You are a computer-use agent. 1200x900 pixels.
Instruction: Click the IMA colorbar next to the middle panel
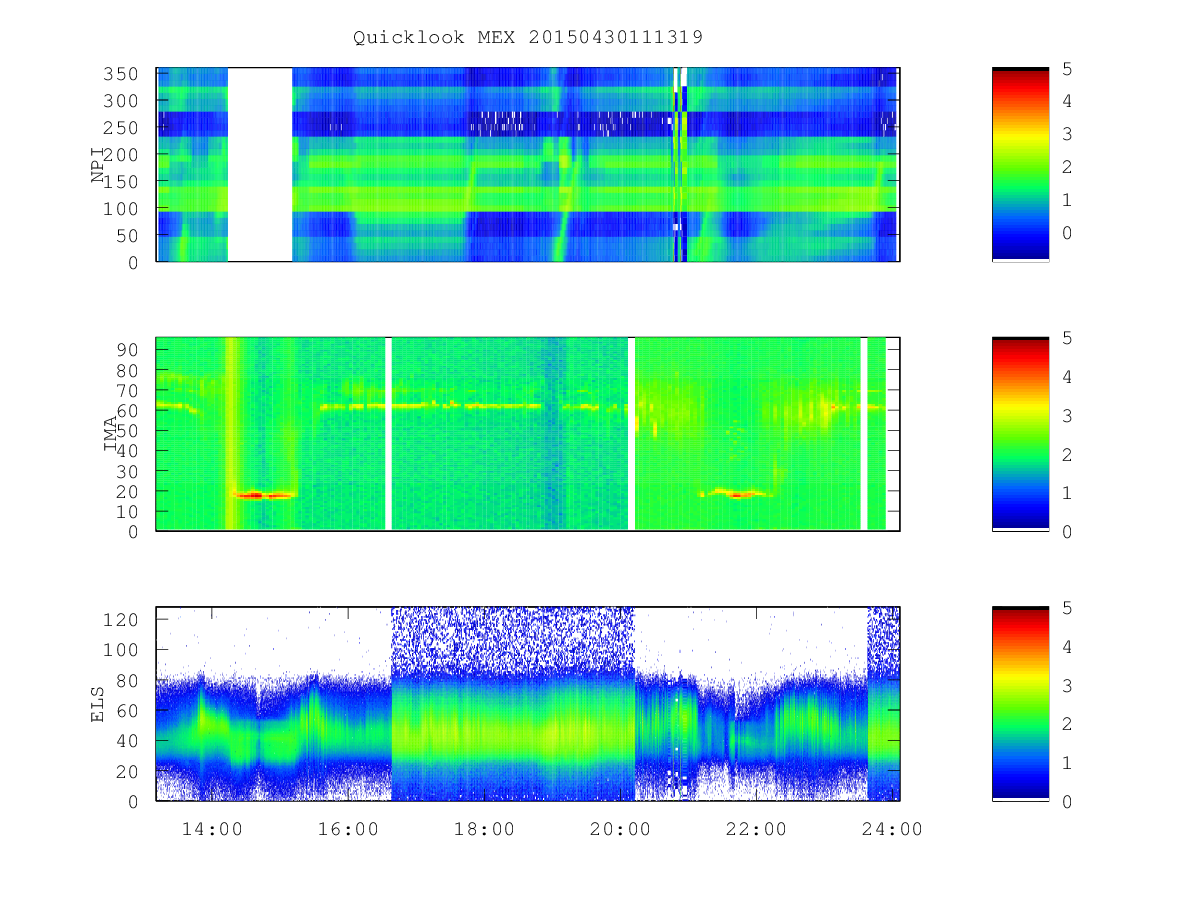[x=1020, y=434]
